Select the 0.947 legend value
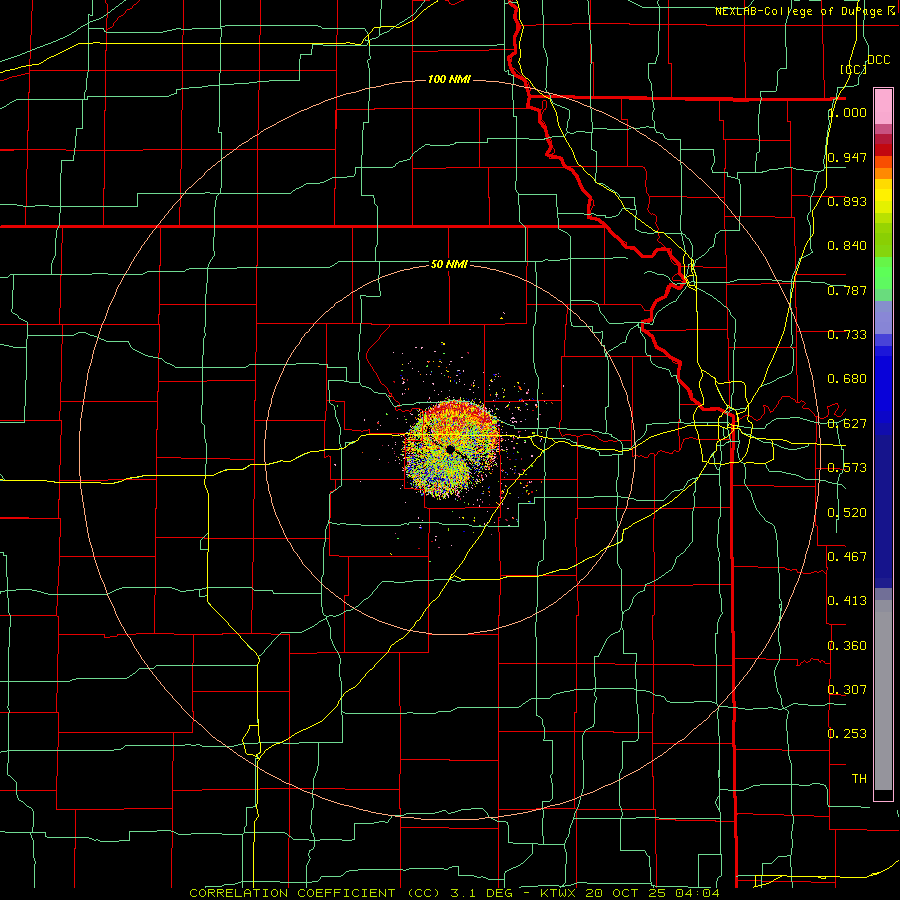The image size is (900, 900). 847,157
